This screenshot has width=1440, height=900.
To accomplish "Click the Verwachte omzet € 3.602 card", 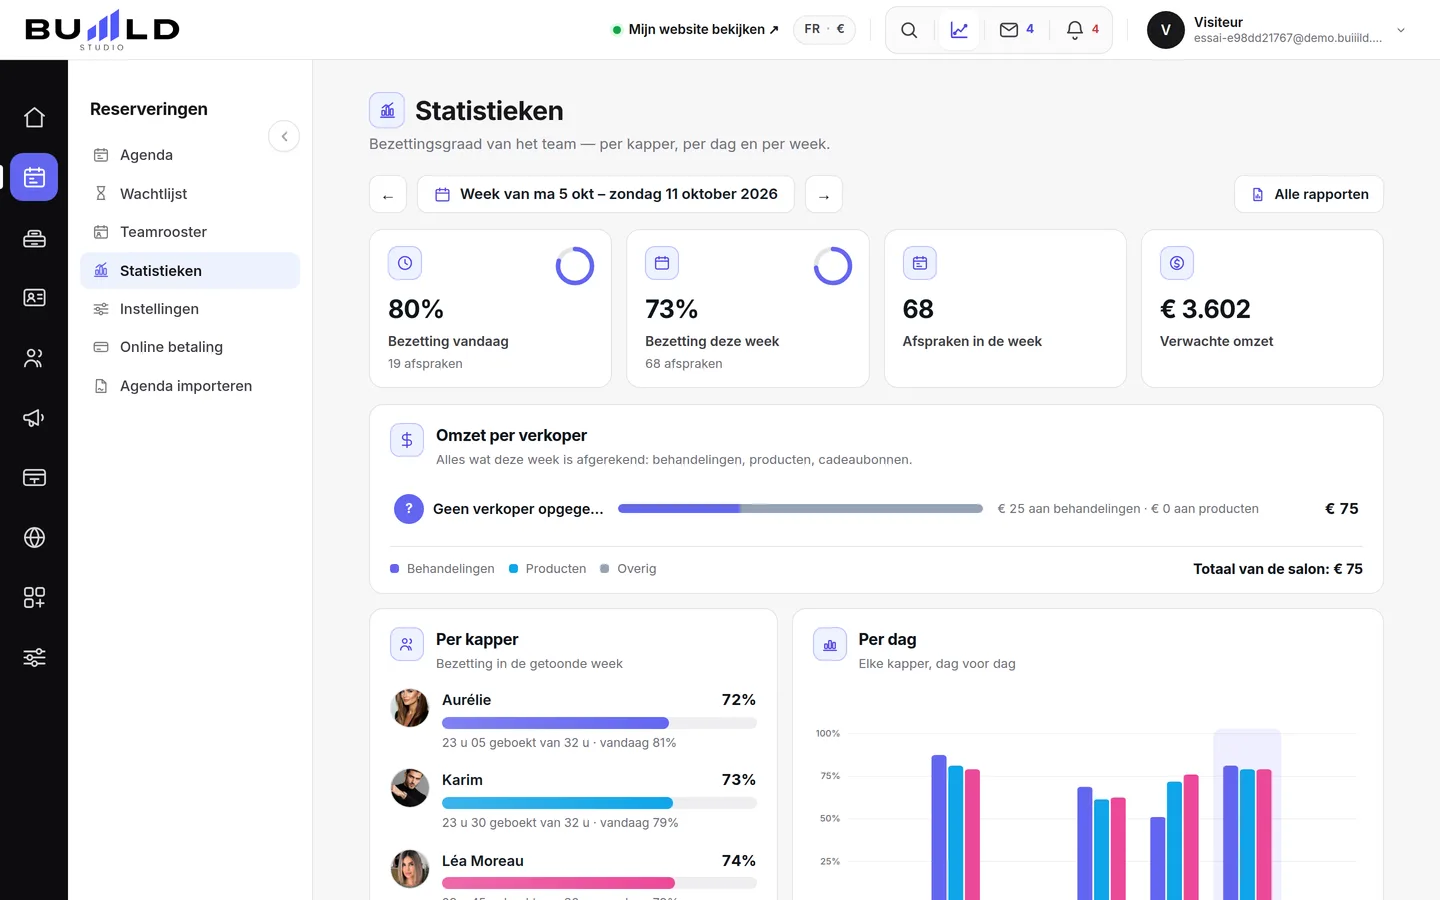I will pyautogui.click(x=1262, y=308).
